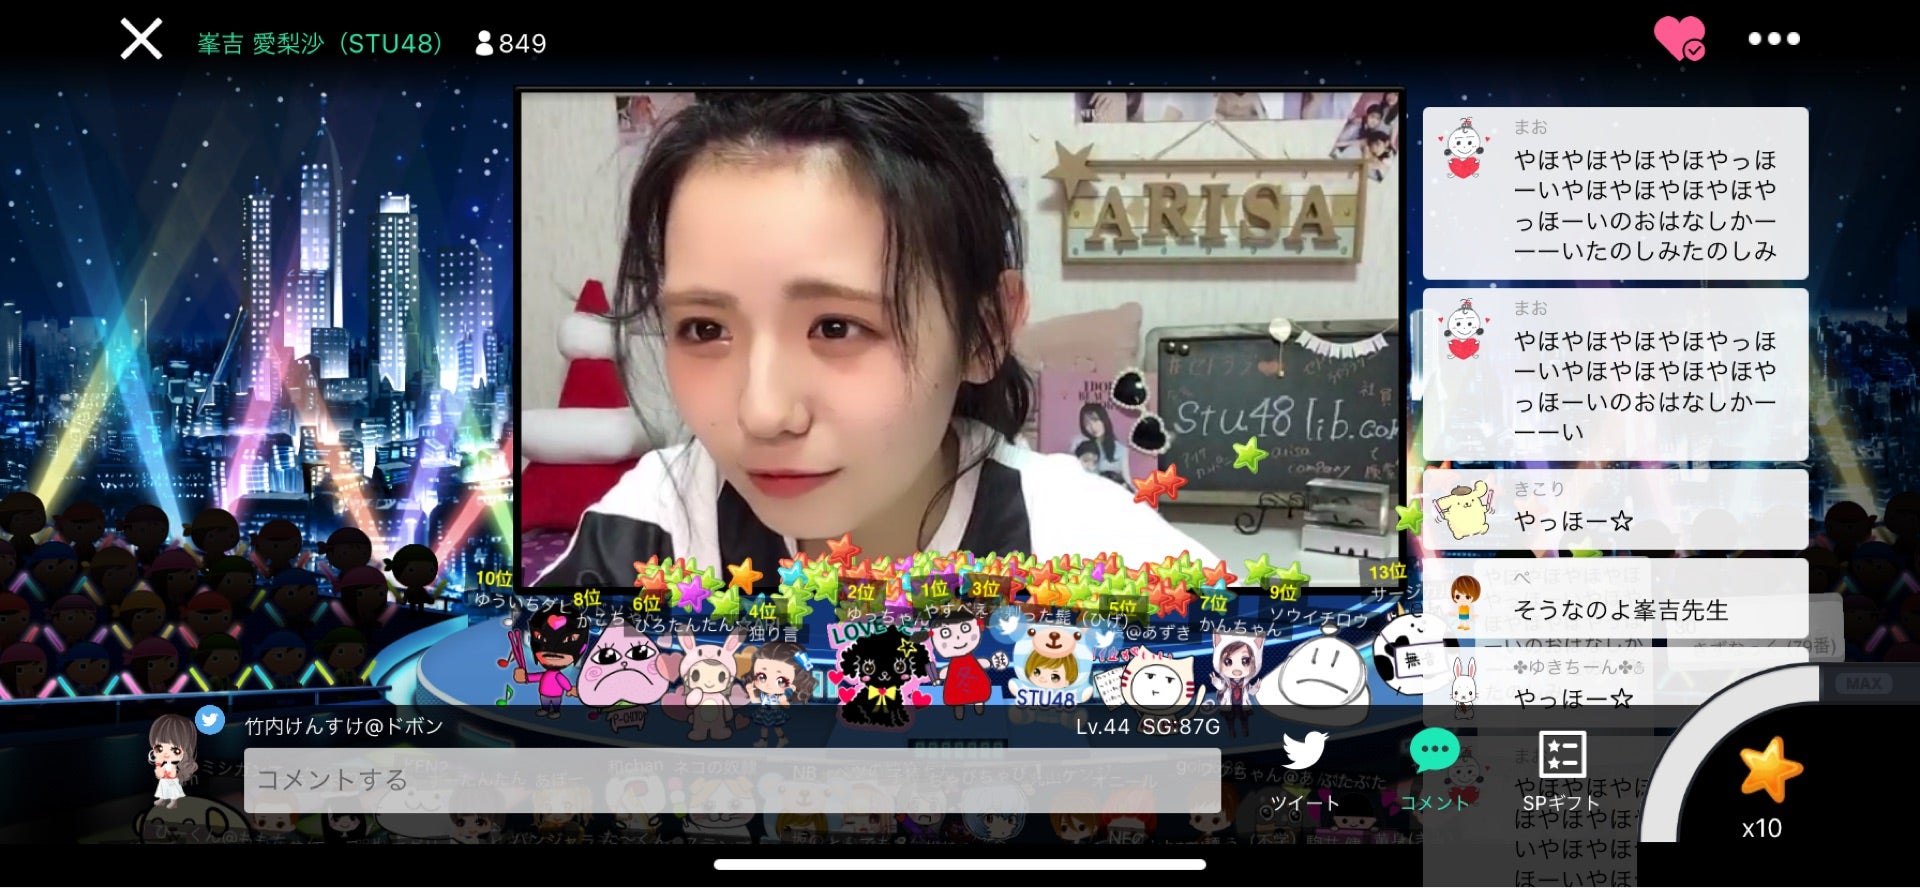View the 849 viewer count
Image resolution: width=1920 pixels, height=888 pixels.
(x=511, y=43)
